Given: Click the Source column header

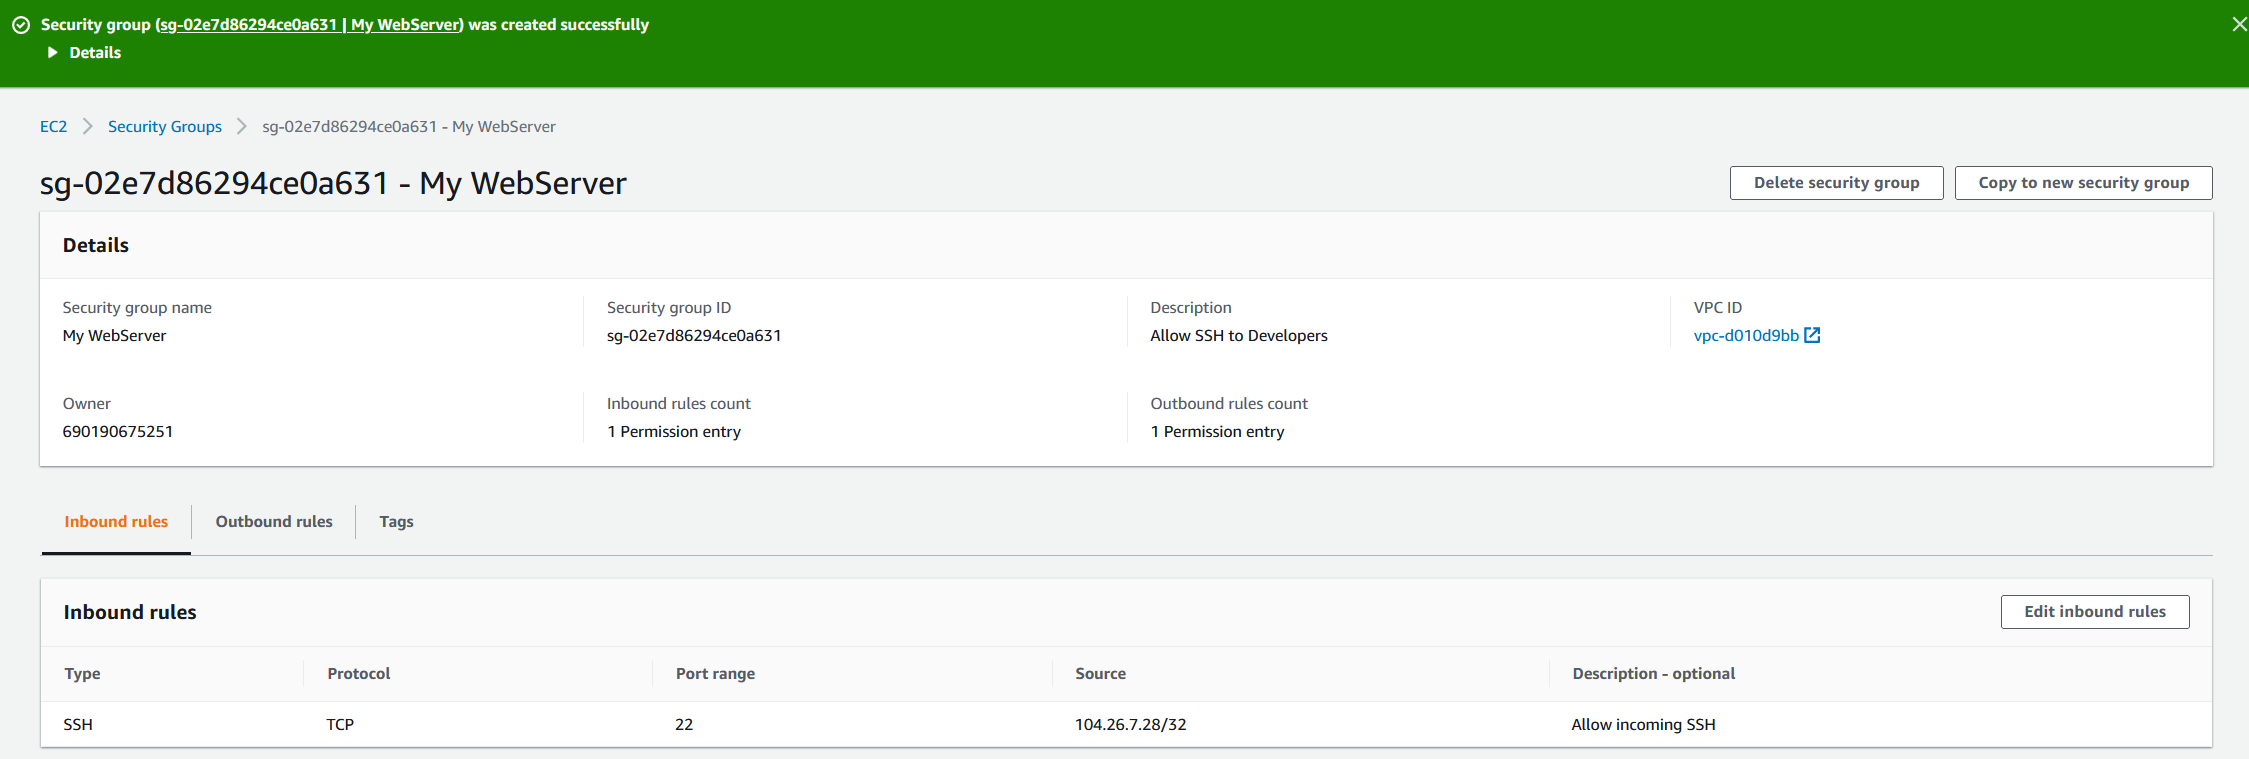Looking at the screenshot, I should click(x=1100, y=674).
